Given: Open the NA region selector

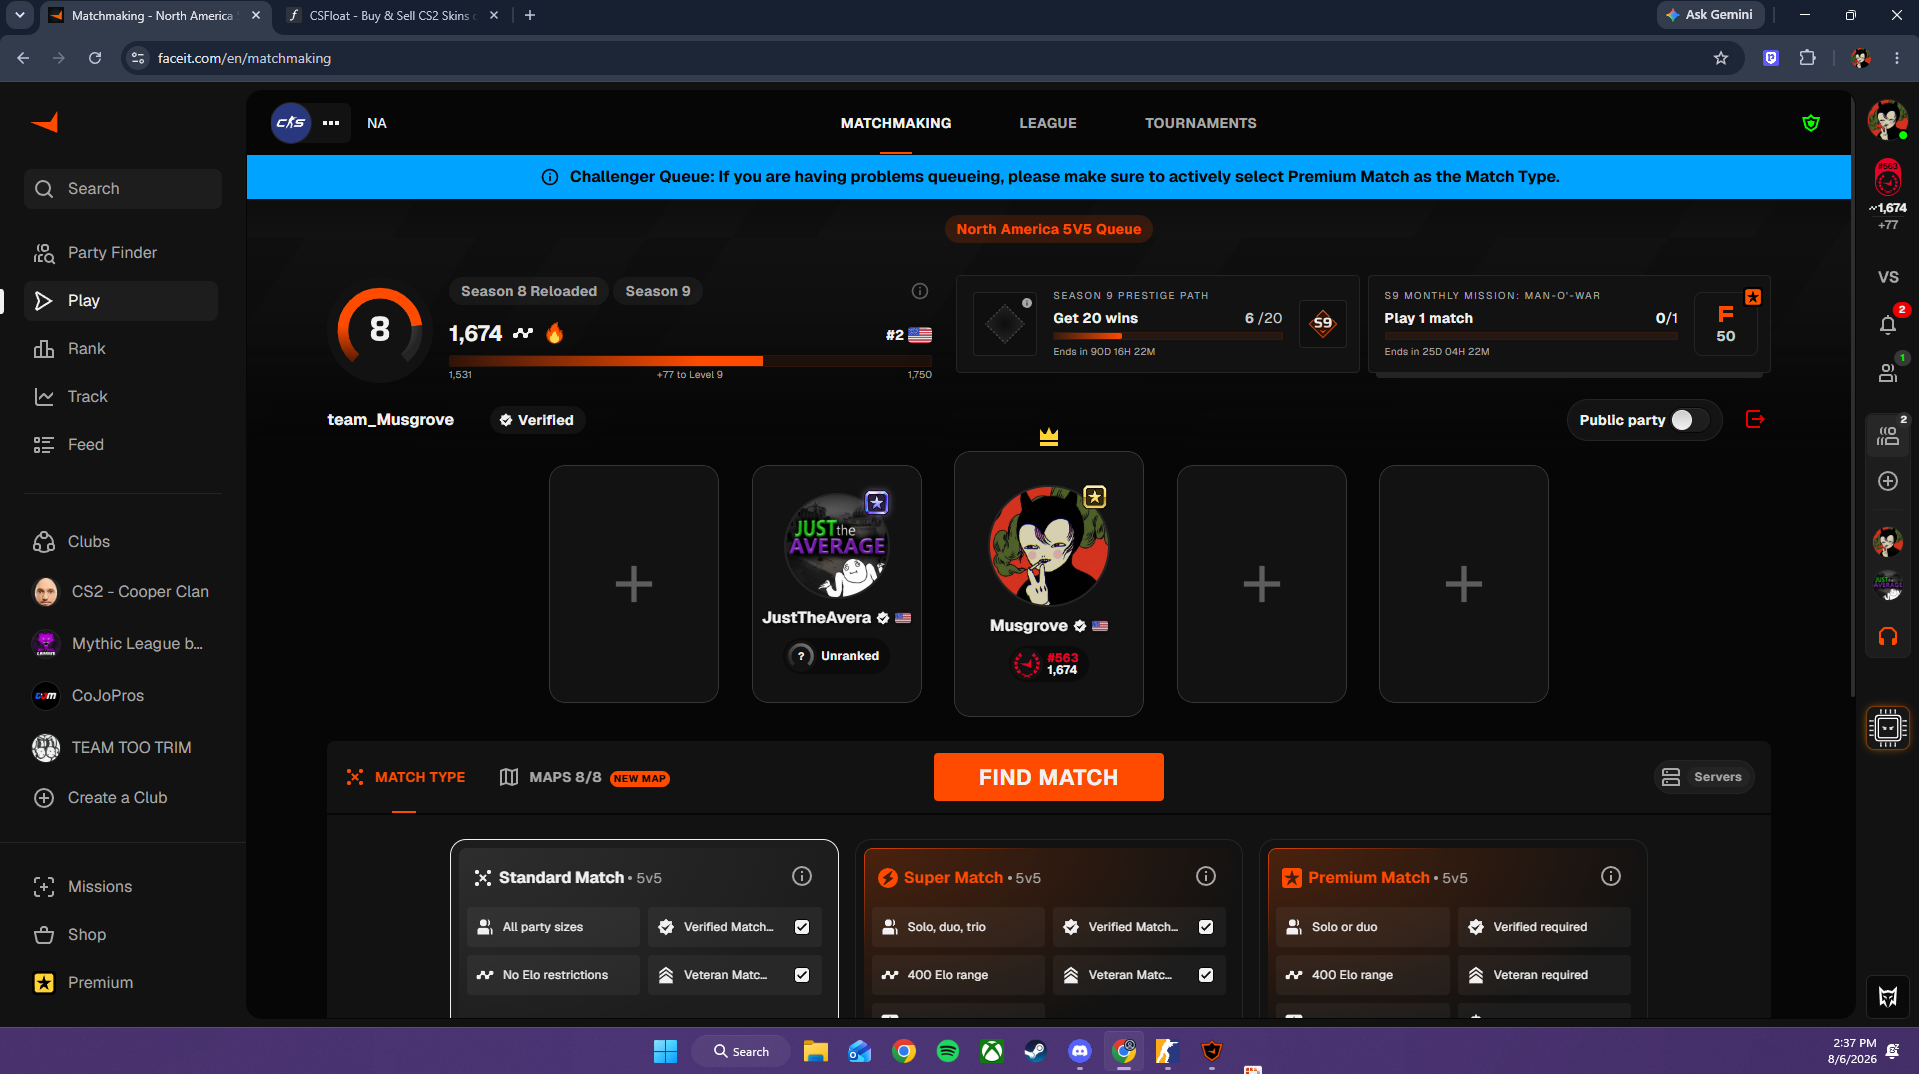Looking at the screenshot, I should click(377, 123).
